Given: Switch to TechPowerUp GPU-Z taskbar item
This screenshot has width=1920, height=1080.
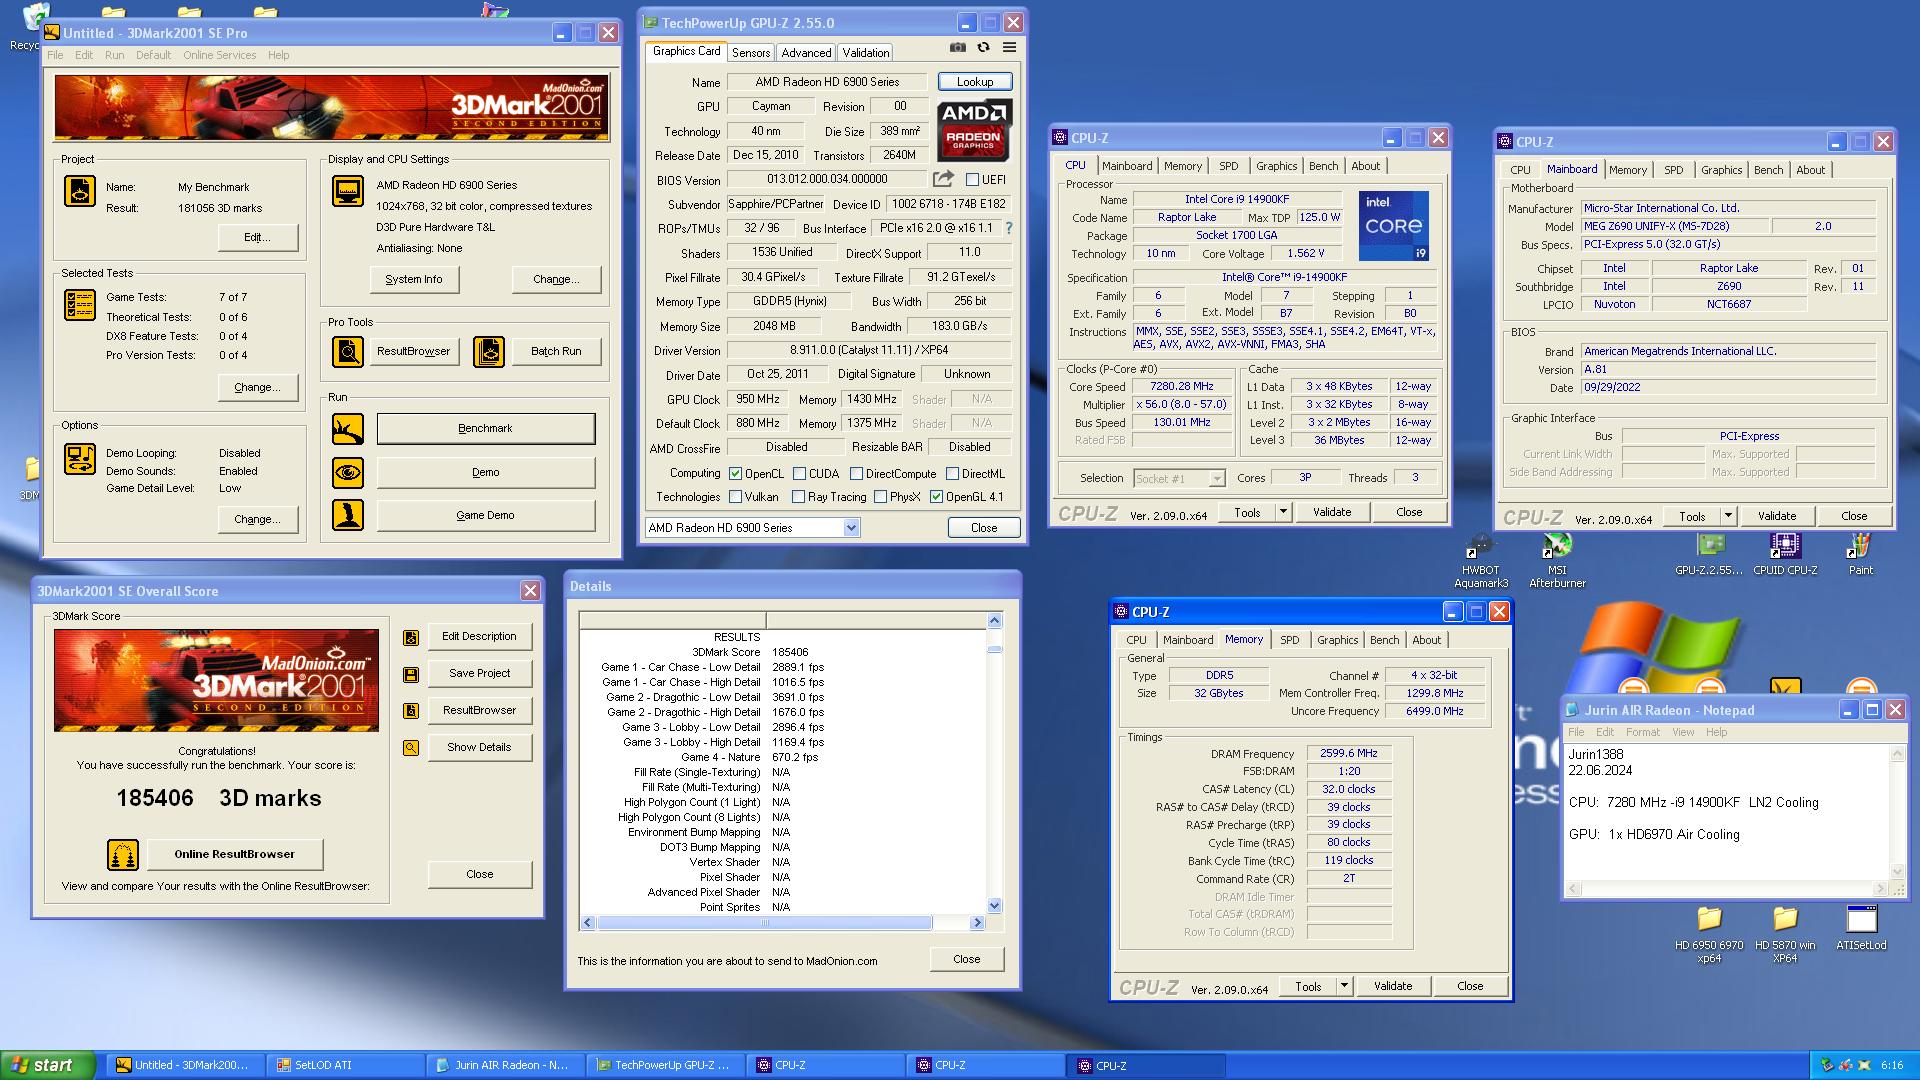Looking at the screenshot, I should 666,1066.
